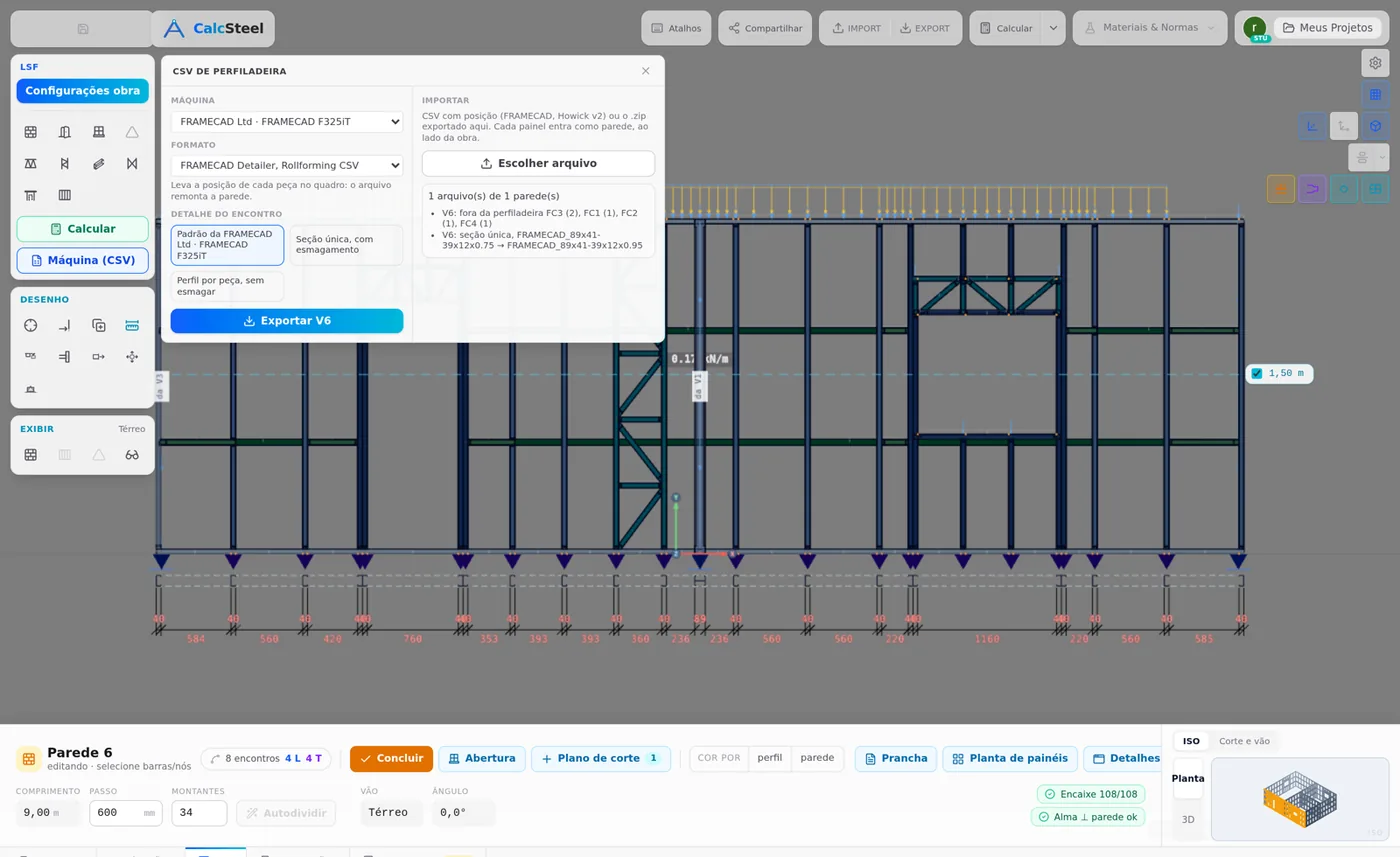The image size is (1400, 857).
Task: Click the four-arrow move tool in Desenho
Action: [132, 356]
